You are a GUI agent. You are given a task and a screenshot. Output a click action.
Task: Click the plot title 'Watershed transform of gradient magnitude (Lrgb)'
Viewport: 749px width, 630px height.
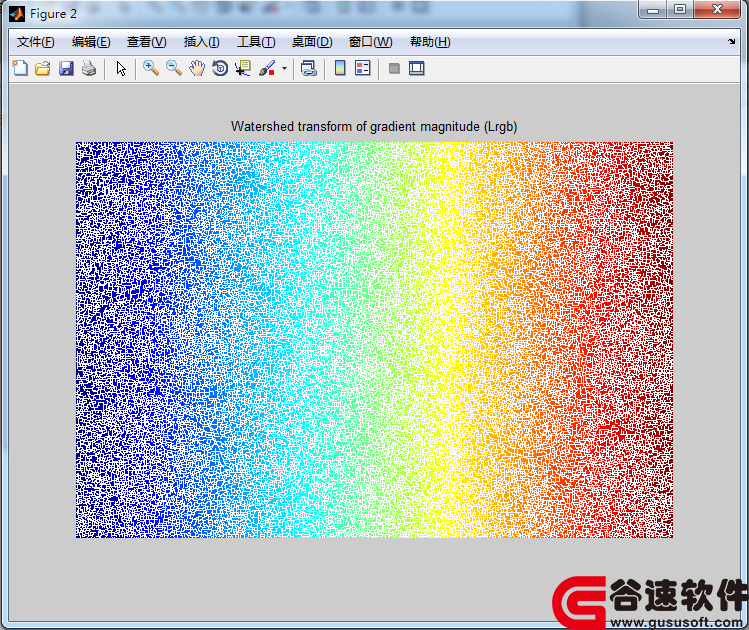click(x=374, y=127)
